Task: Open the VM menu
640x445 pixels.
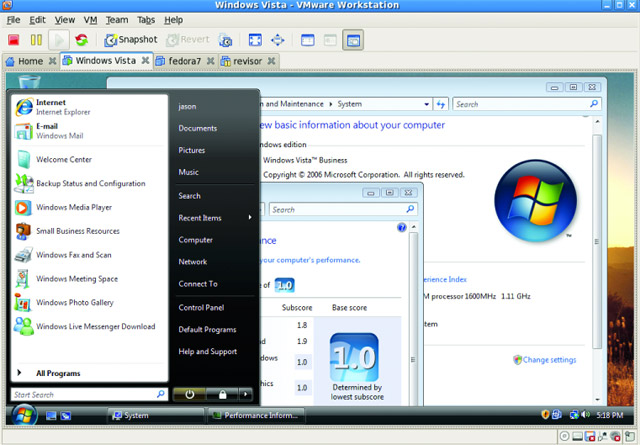Action: 90,20
